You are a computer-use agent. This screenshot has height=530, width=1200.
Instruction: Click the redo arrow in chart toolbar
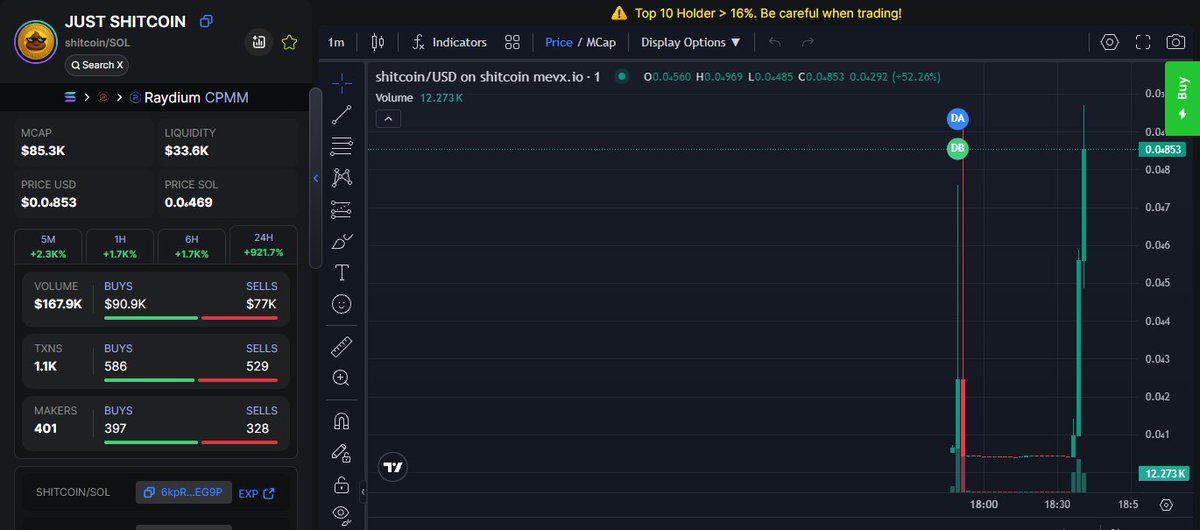(x=808, y=42)
